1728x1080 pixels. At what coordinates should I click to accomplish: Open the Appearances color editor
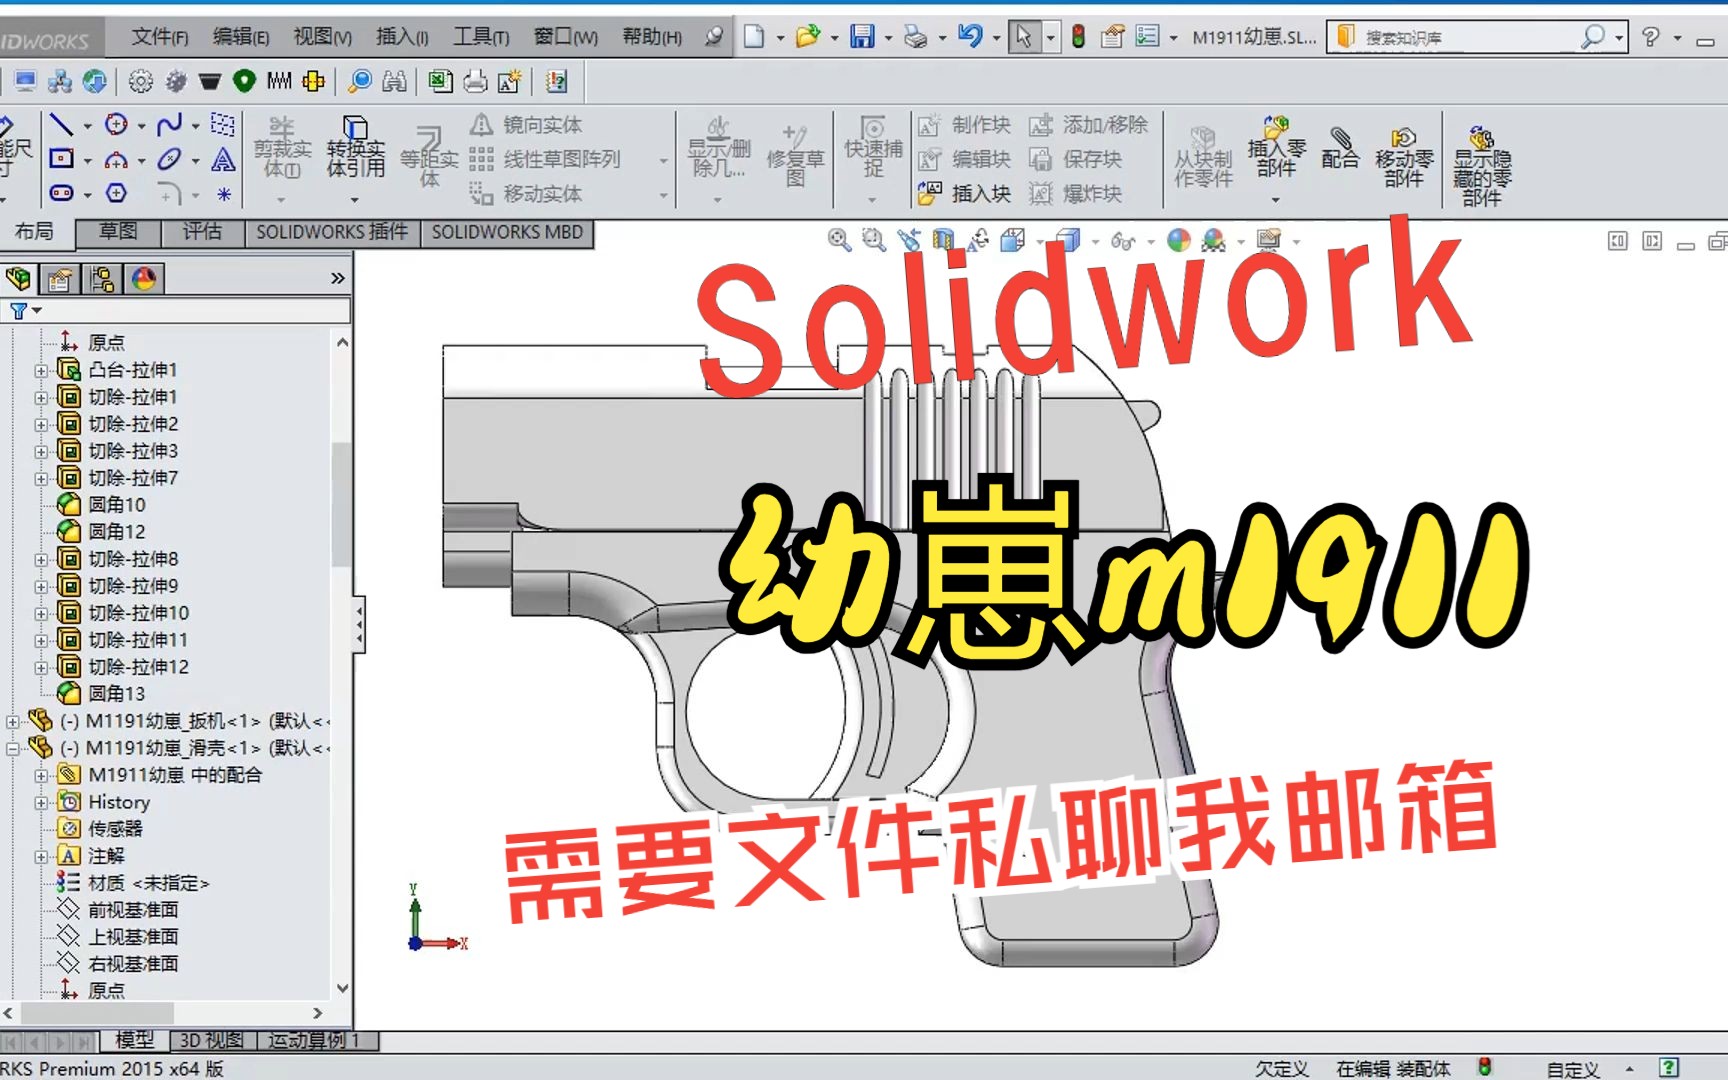[1178, 240]
